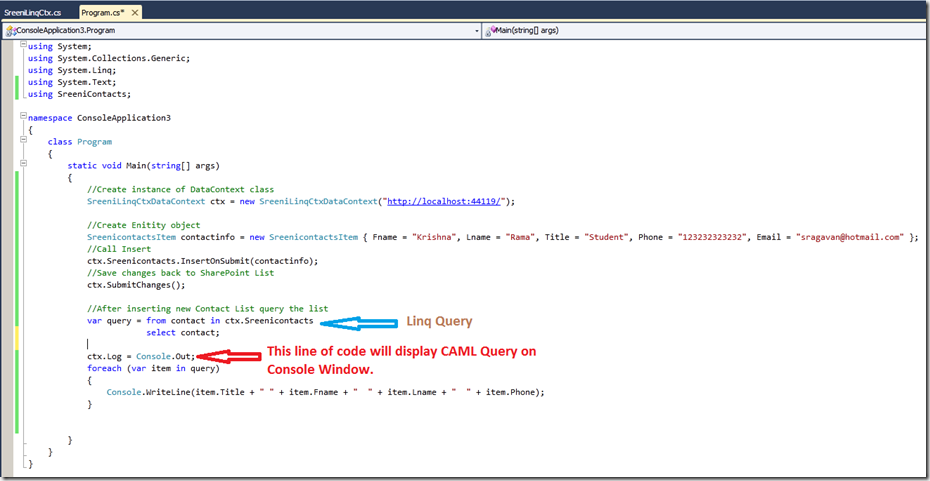Click 'ctx = new' in the DataContext line
The width and height of the screenshot is (930, 481).
(x=234, y=202)
